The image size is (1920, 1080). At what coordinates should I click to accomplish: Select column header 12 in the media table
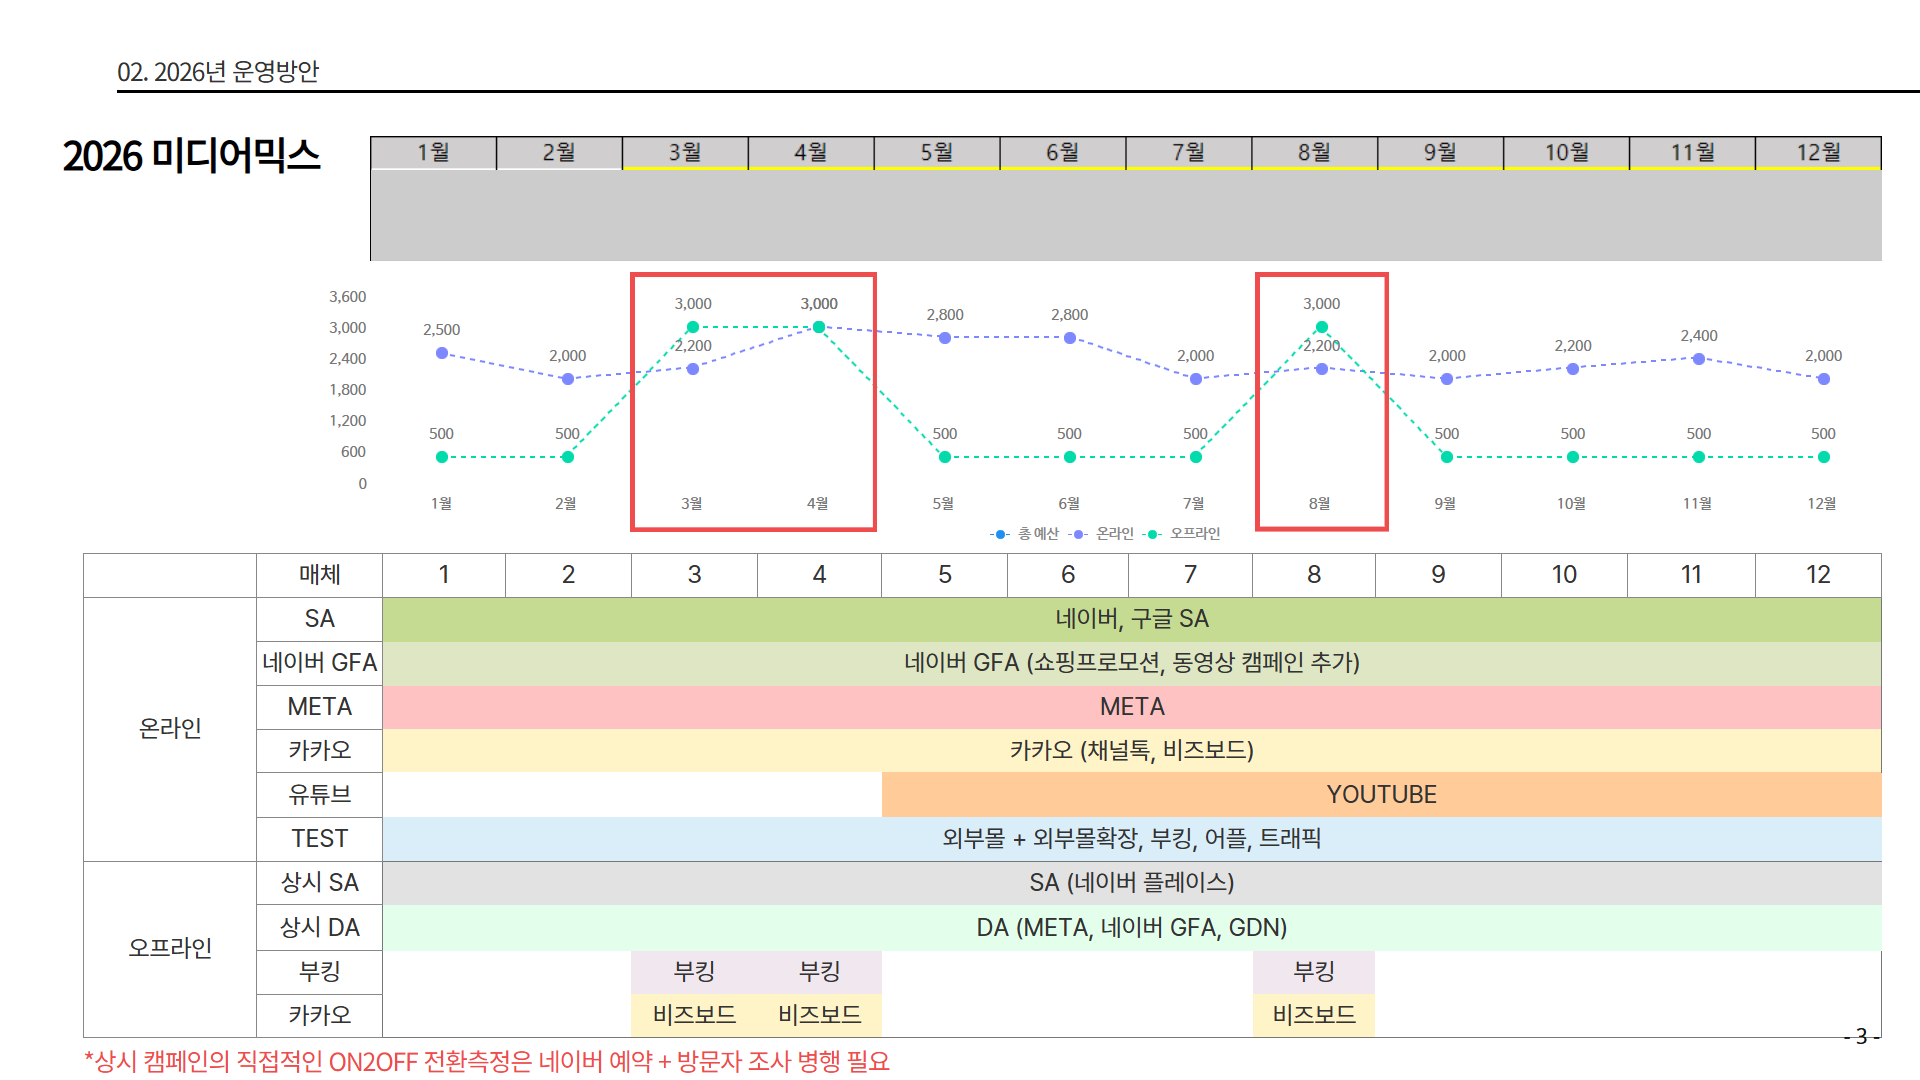click(1817, 575)
